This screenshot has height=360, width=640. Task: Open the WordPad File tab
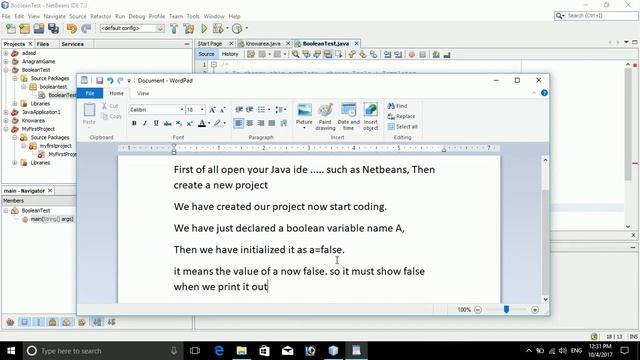tap(90, 93)
